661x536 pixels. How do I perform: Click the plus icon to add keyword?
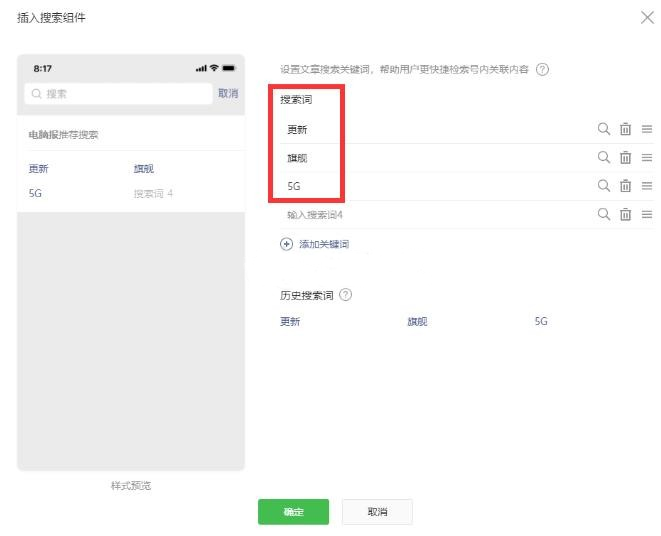coord(287,244)
